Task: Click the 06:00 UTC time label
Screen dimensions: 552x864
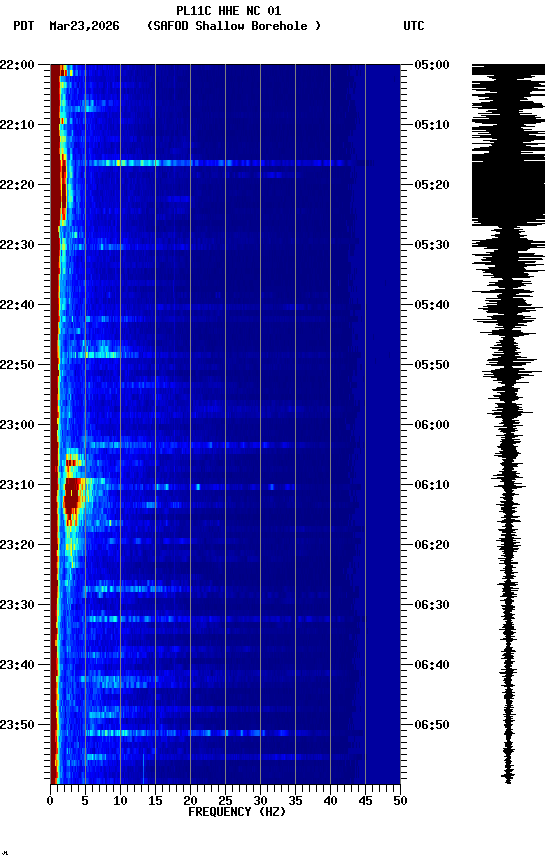Action: (x=432, y=425)
